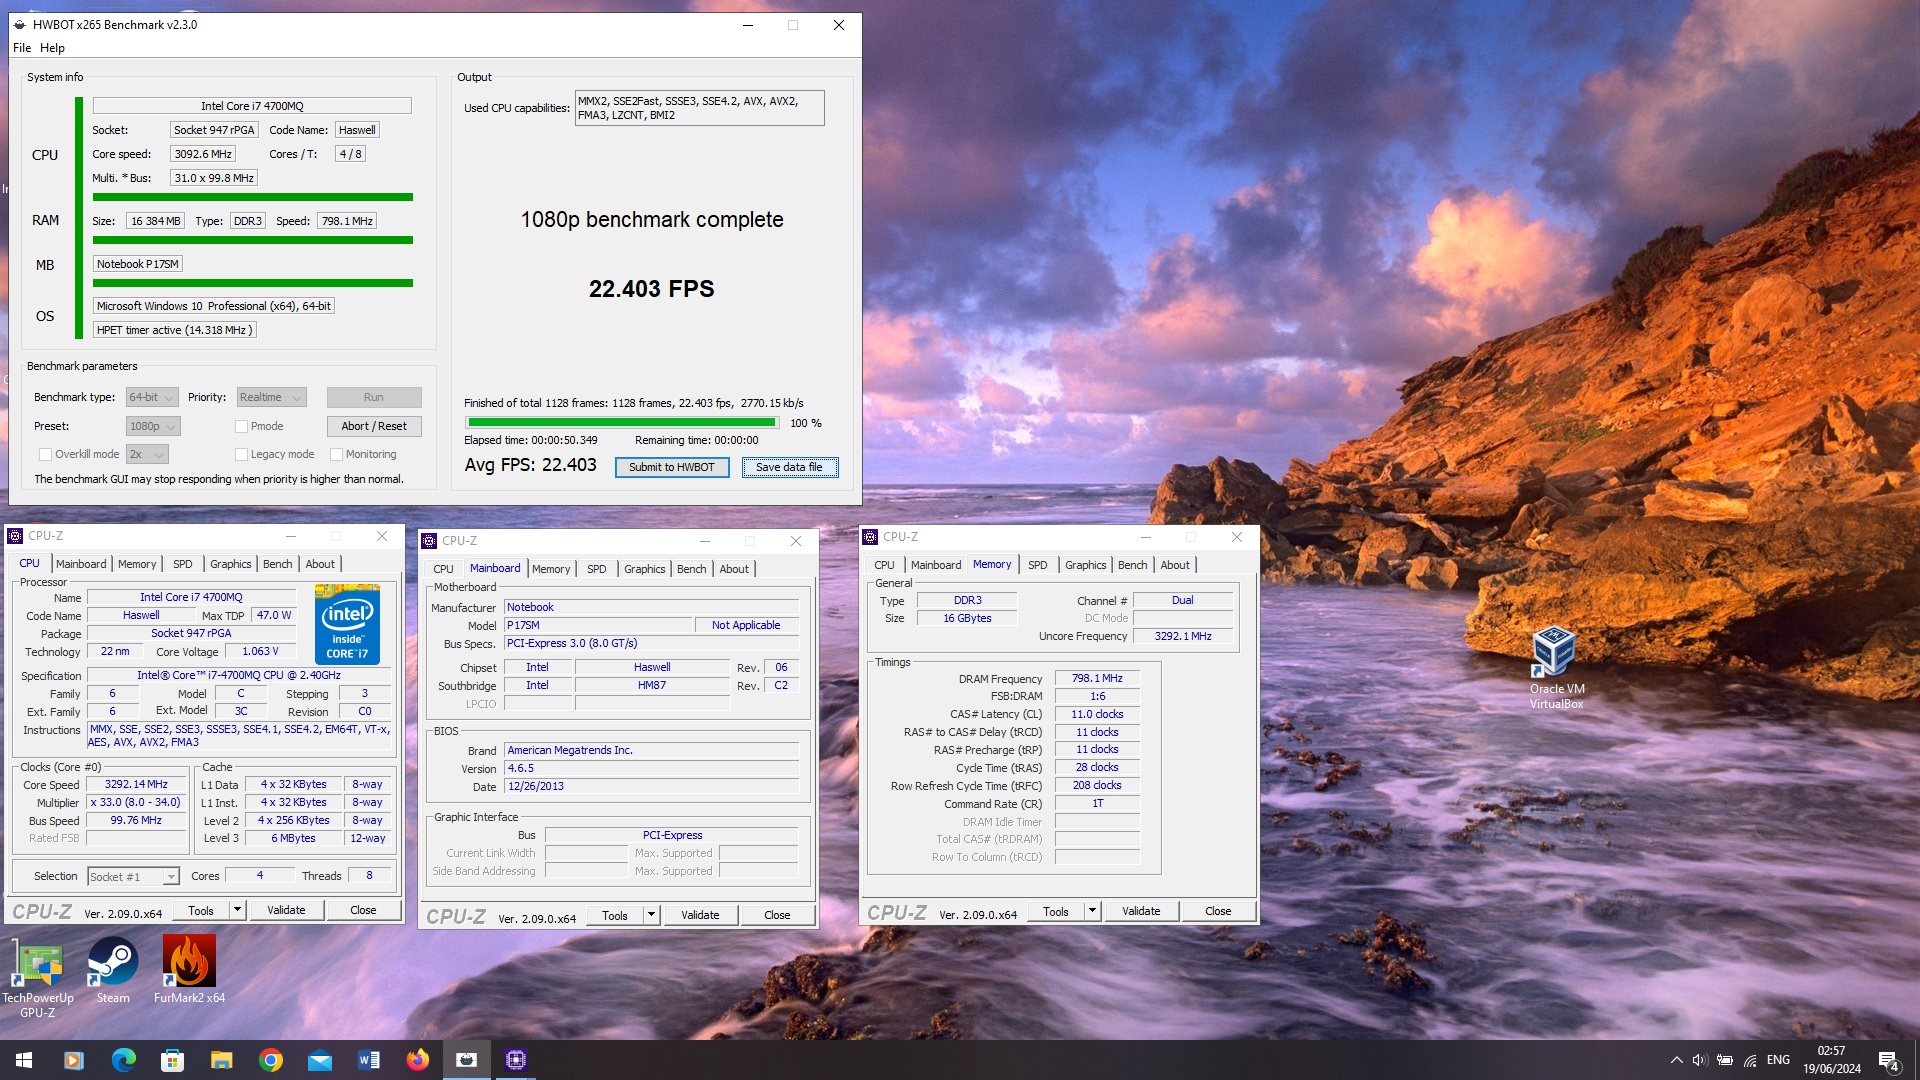Open the media player taskbar icon
Screen dimensions: 1920x1080
click(x=74, y=1060)
